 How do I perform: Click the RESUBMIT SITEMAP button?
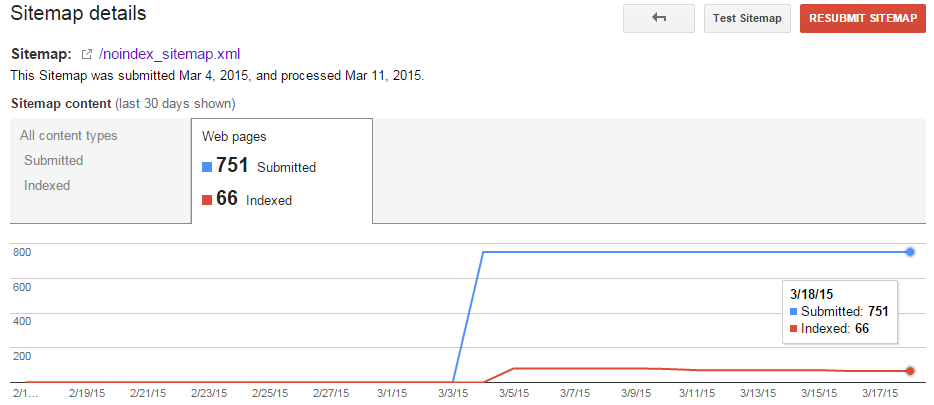863,18
